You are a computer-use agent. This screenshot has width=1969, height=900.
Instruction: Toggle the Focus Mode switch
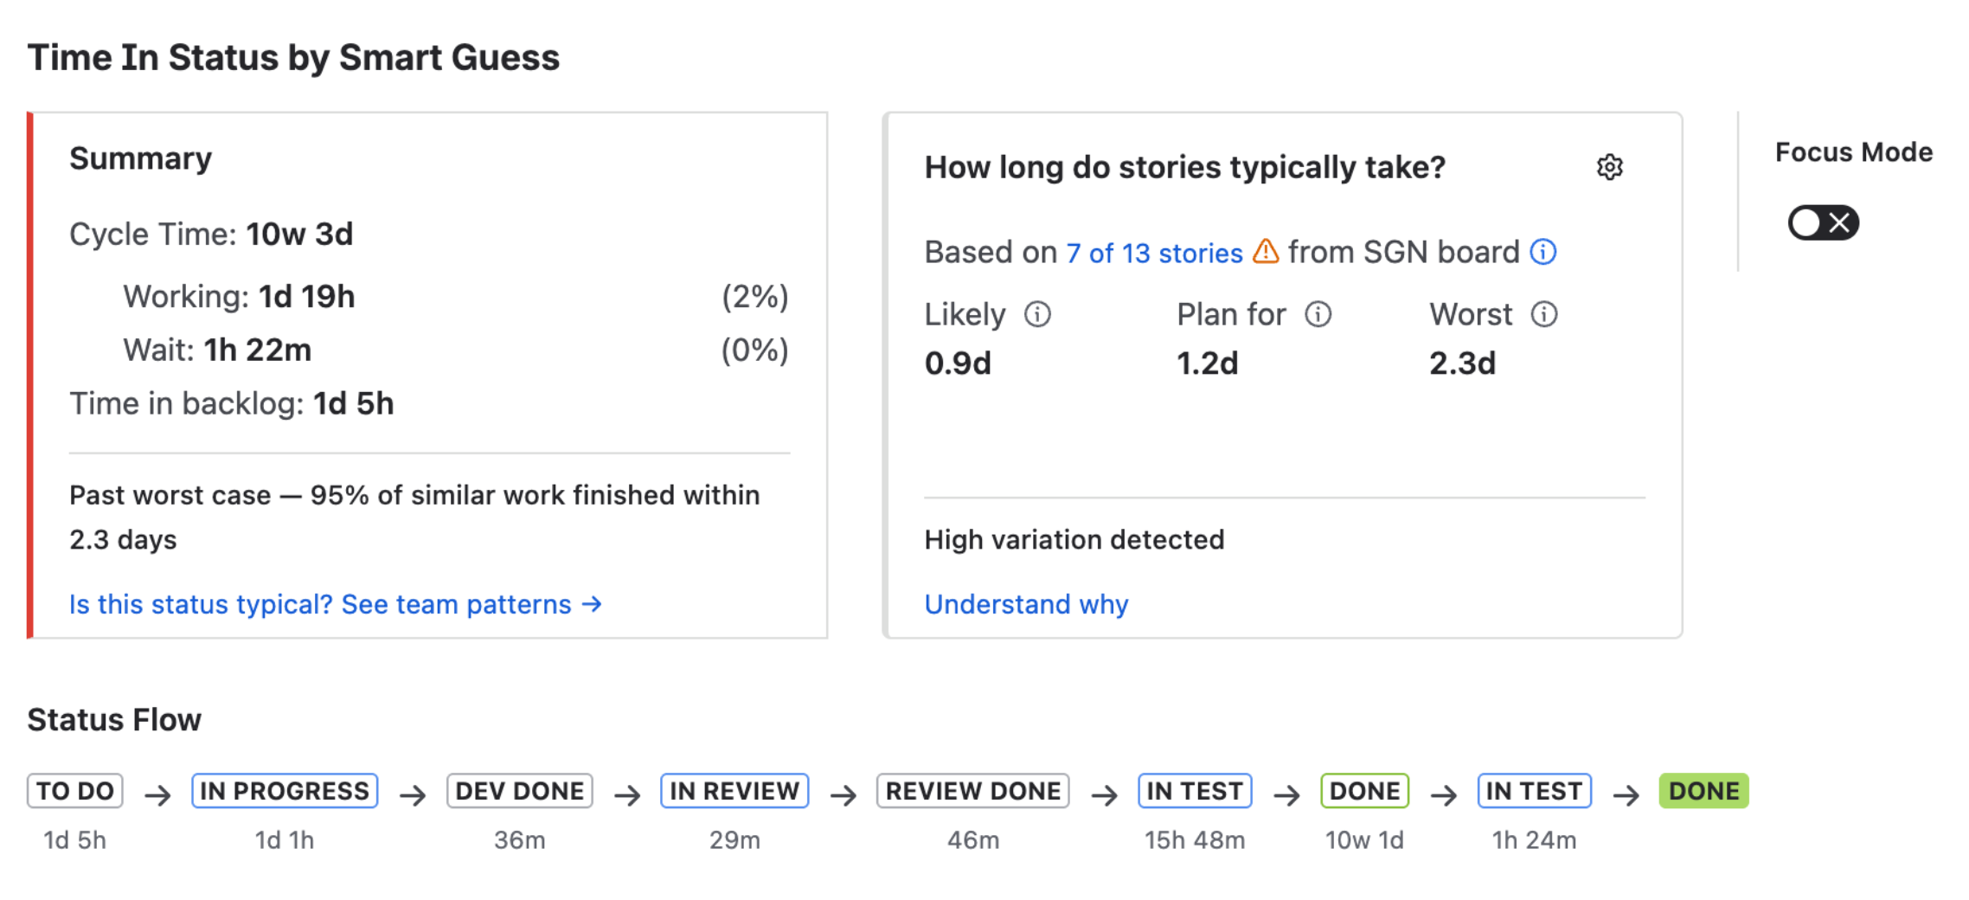[x=1823, y=223]
